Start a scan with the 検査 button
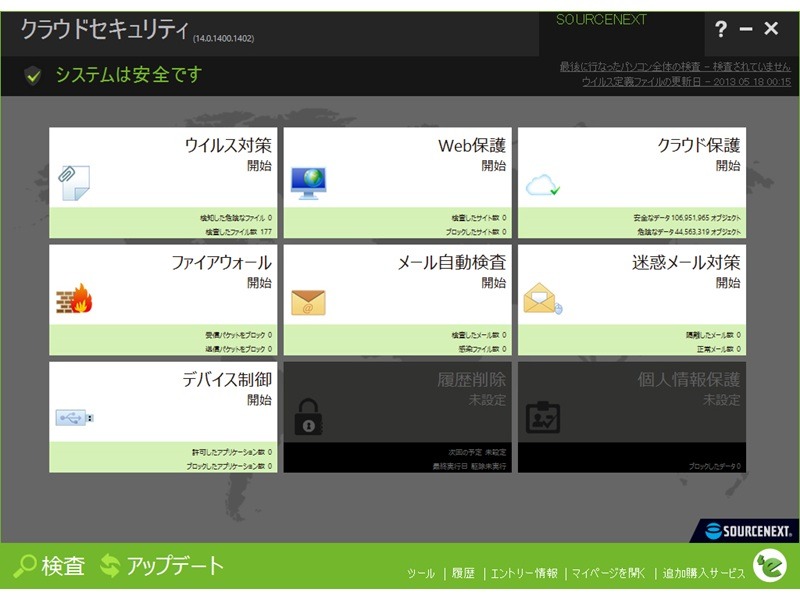The image size is (800, 600). tap(49, 566)
